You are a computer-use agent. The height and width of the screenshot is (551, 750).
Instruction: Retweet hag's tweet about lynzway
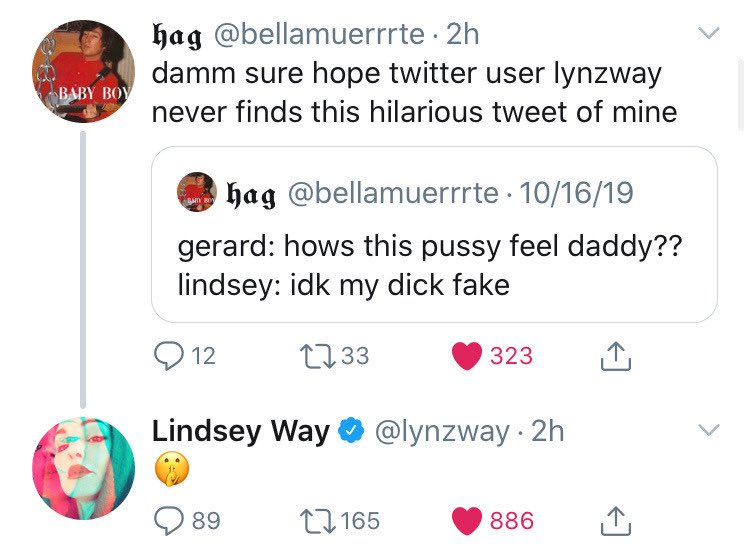click(315, 356)
